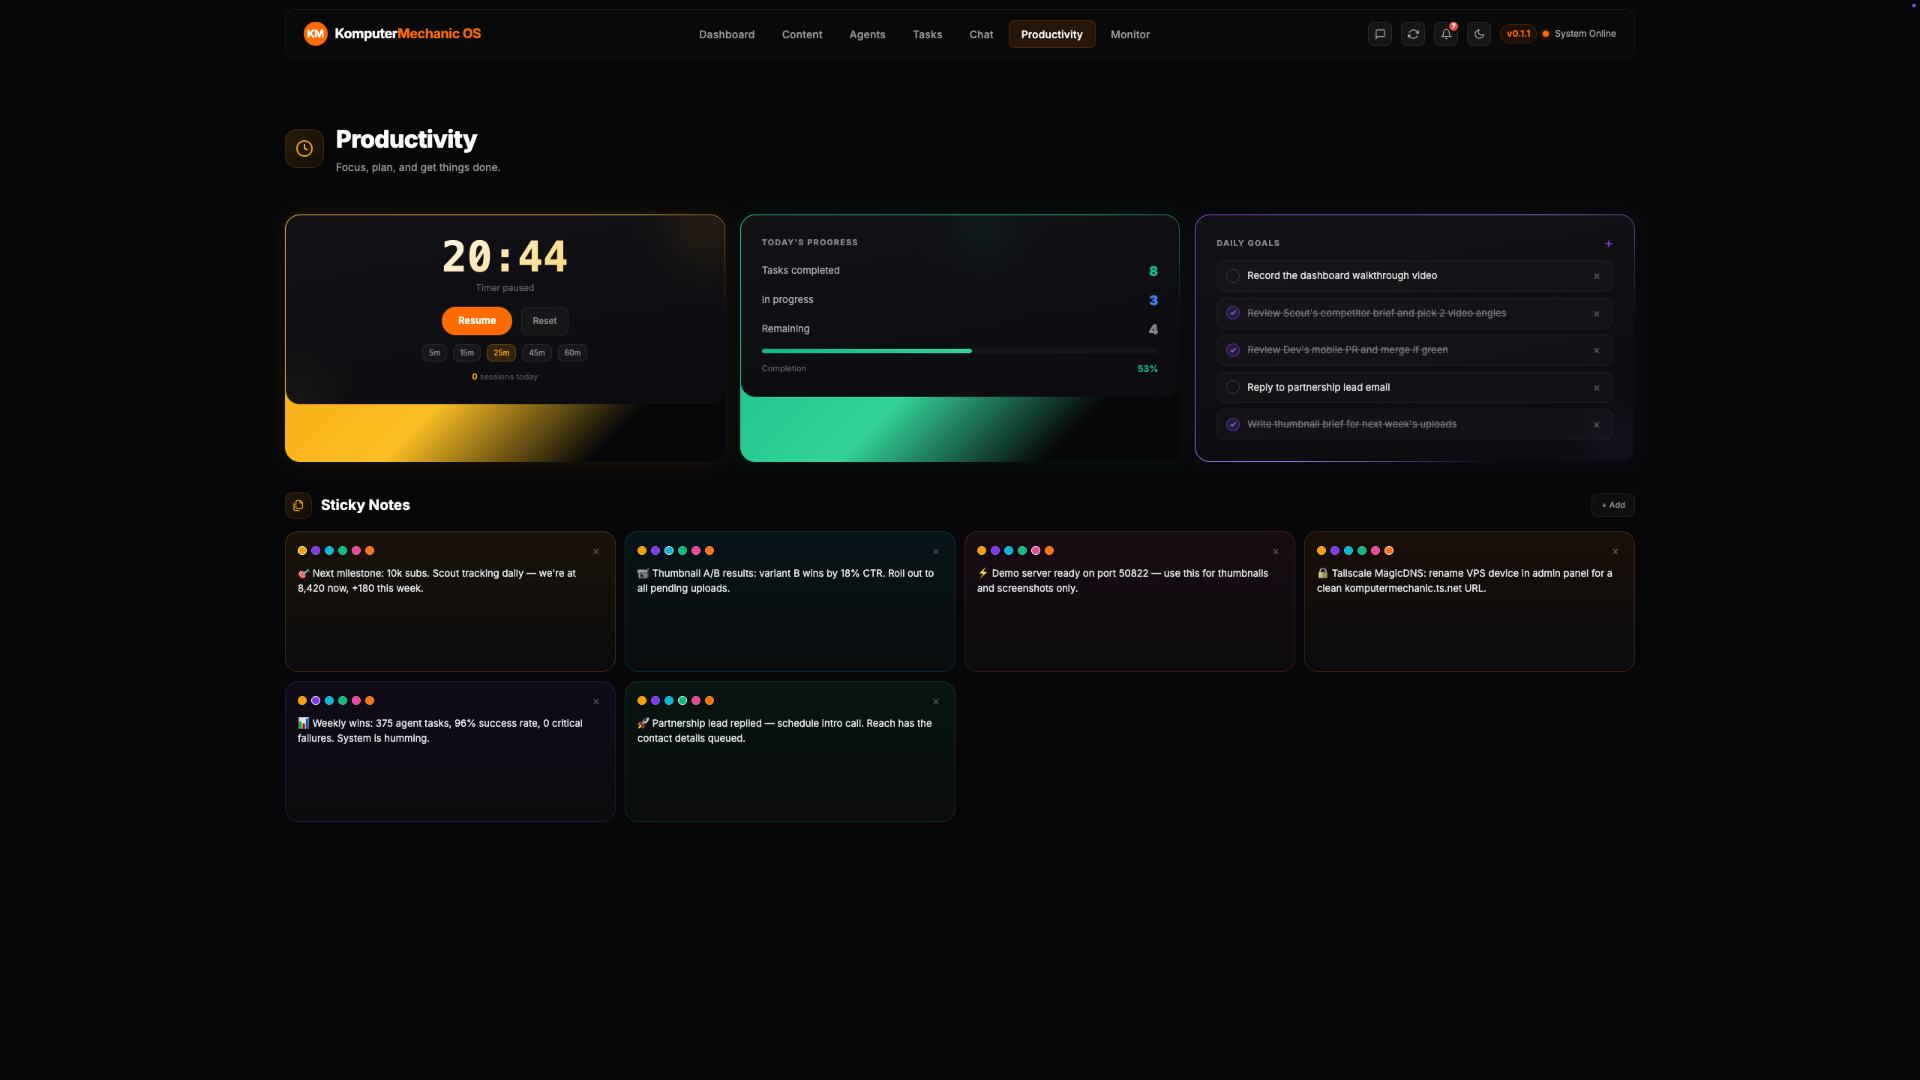This screenshot has width=1920, height=1080.
Task: Check 'Record the dashboard walkthrough video' goal
Action: (x=1233, y=276)
